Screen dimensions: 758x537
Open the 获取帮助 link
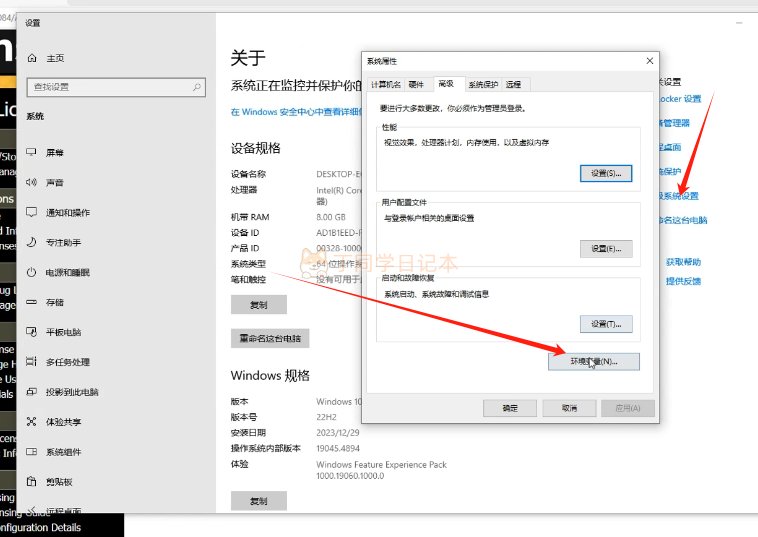(x=683, y=262)
